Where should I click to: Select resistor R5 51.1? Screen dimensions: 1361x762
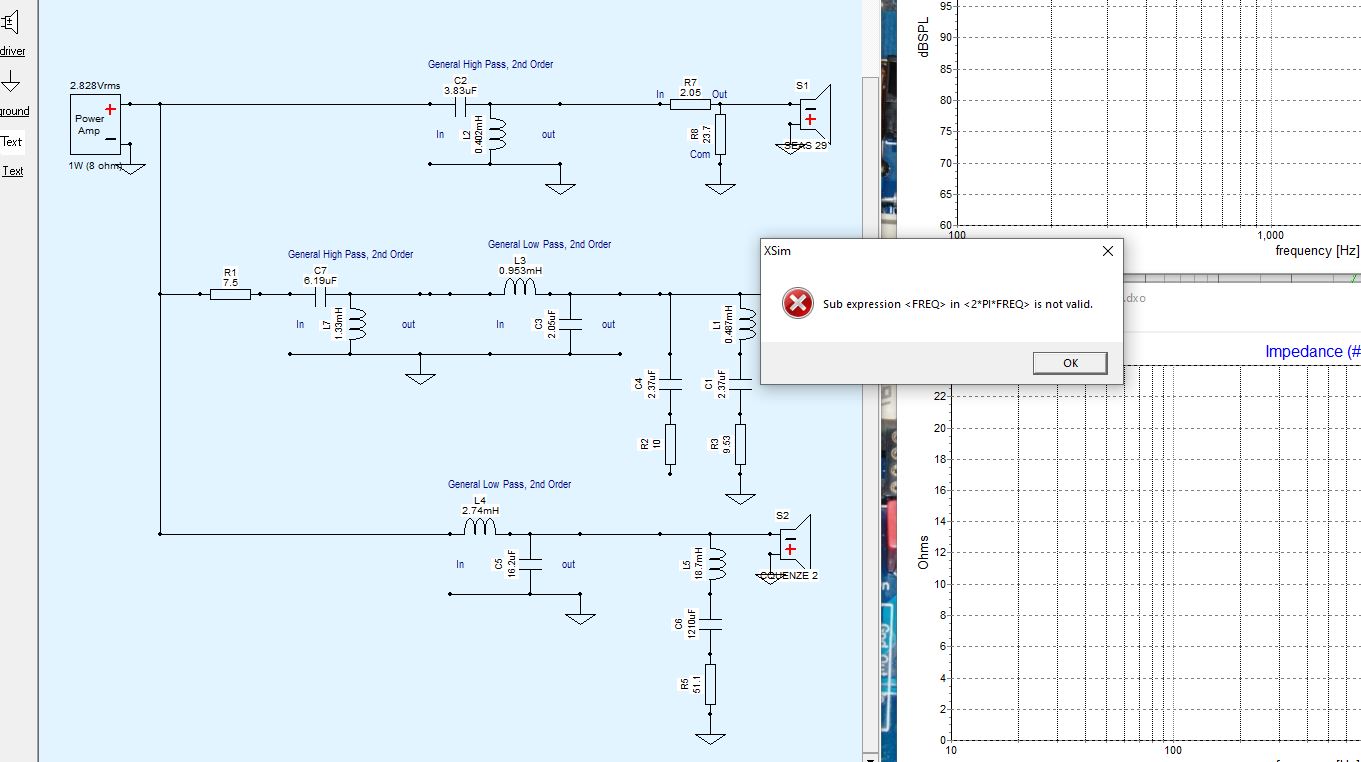click(x=710, y=684)
